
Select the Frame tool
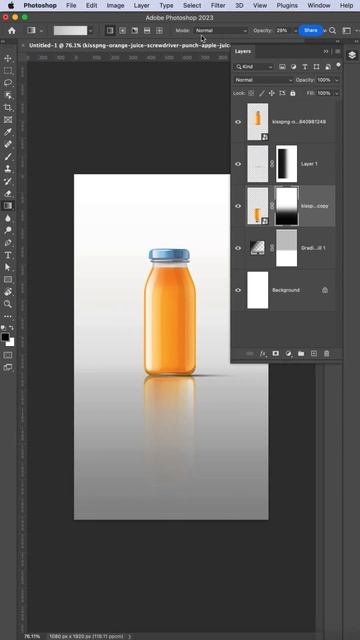(8, 120)
